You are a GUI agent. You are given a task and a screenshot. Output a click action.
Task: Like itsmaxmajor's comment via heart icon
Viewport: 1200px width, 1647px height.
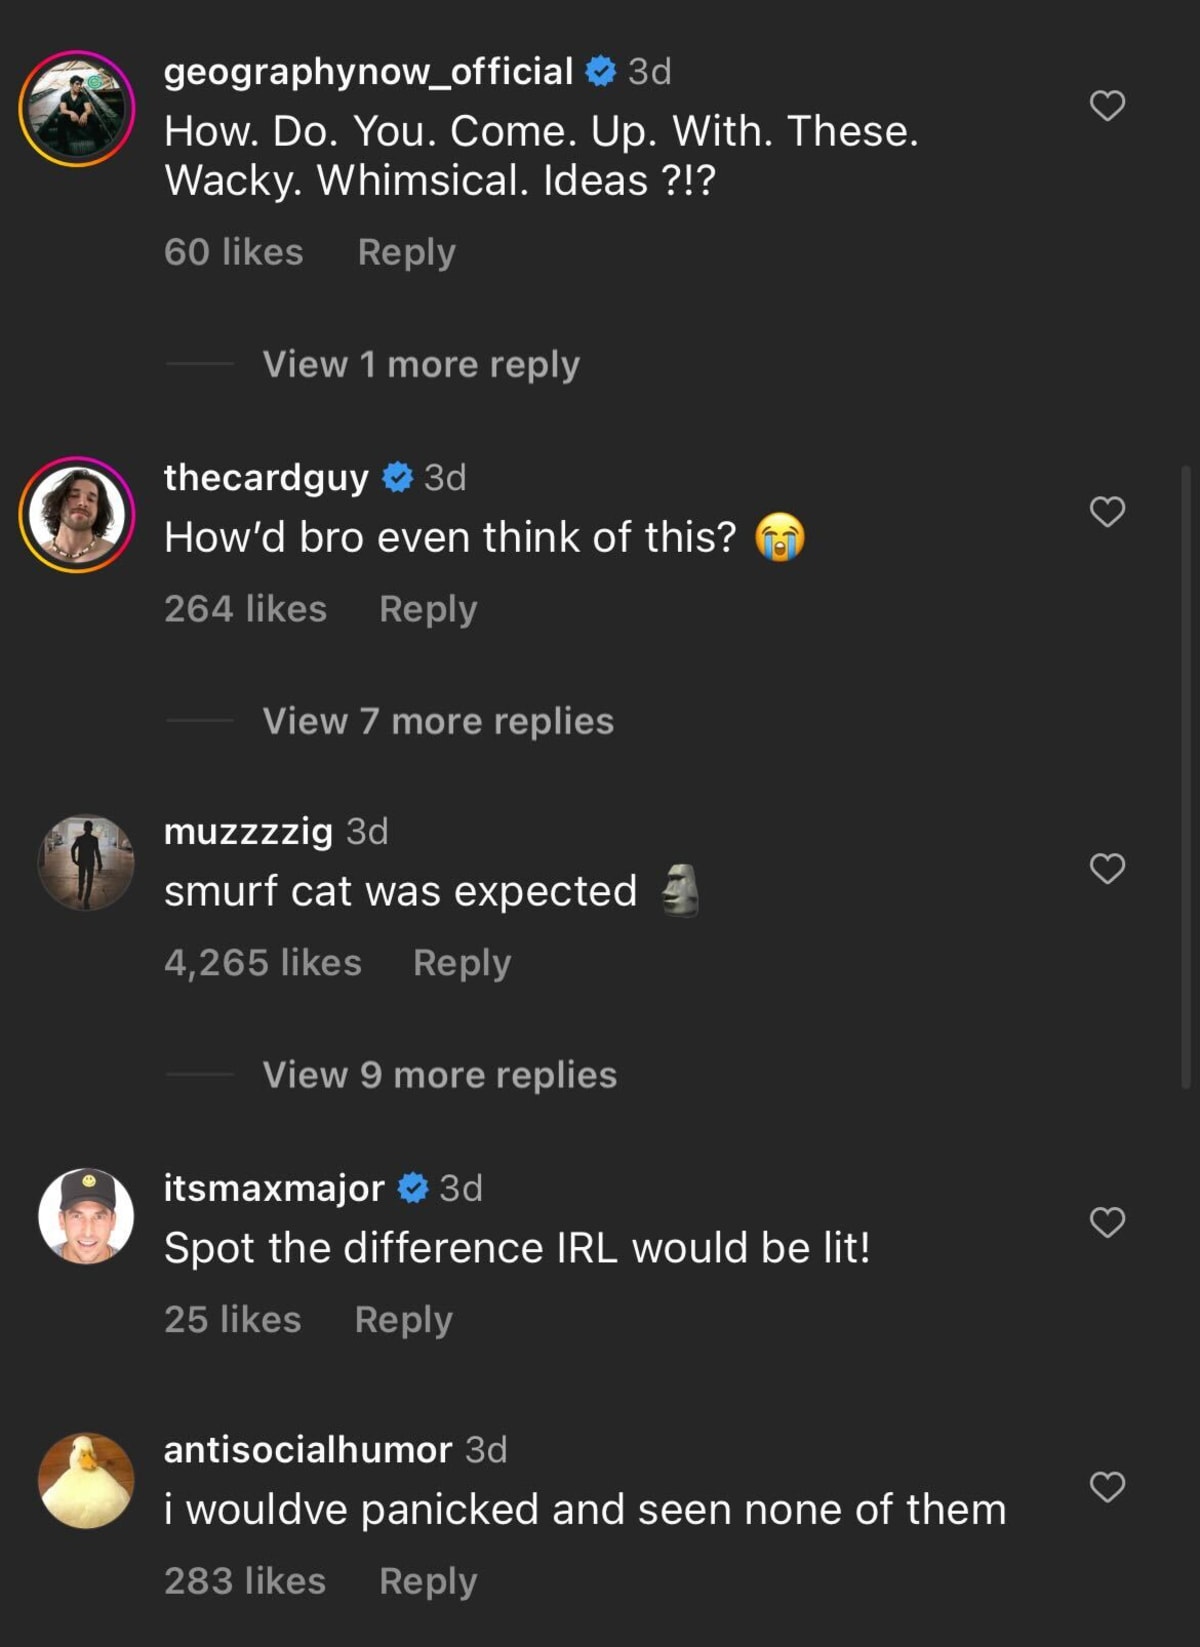click(x=1107, y=1222)
